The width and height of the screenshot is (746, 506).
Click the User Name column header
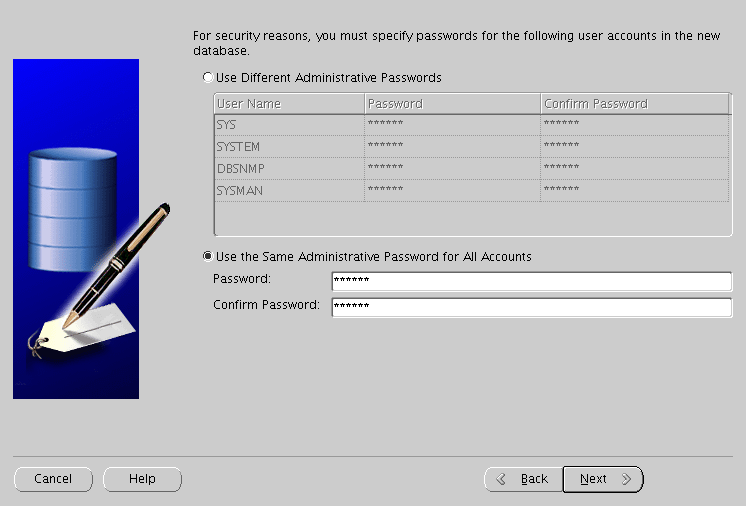[x=289, y=104]
